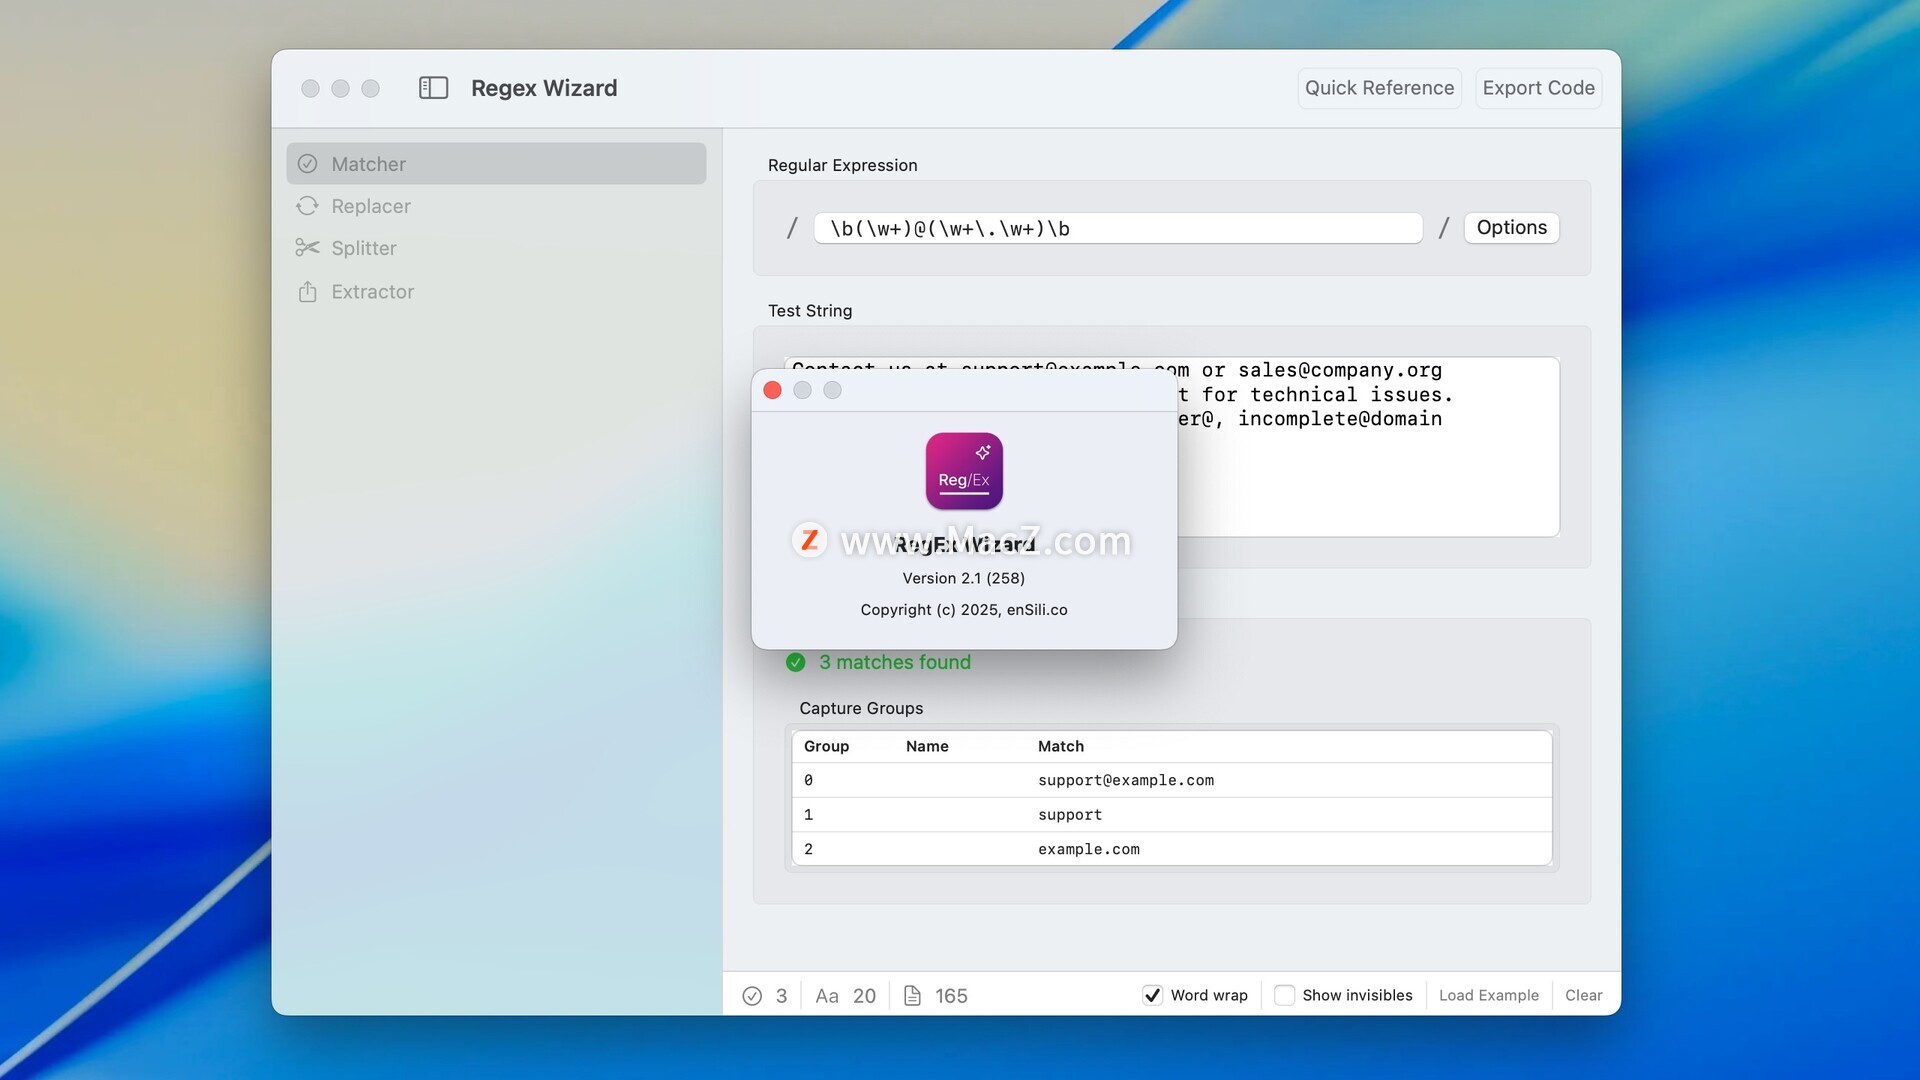1920x1080 pixels.
Task: Click the Extractor share icon
Action: [308, 292]
